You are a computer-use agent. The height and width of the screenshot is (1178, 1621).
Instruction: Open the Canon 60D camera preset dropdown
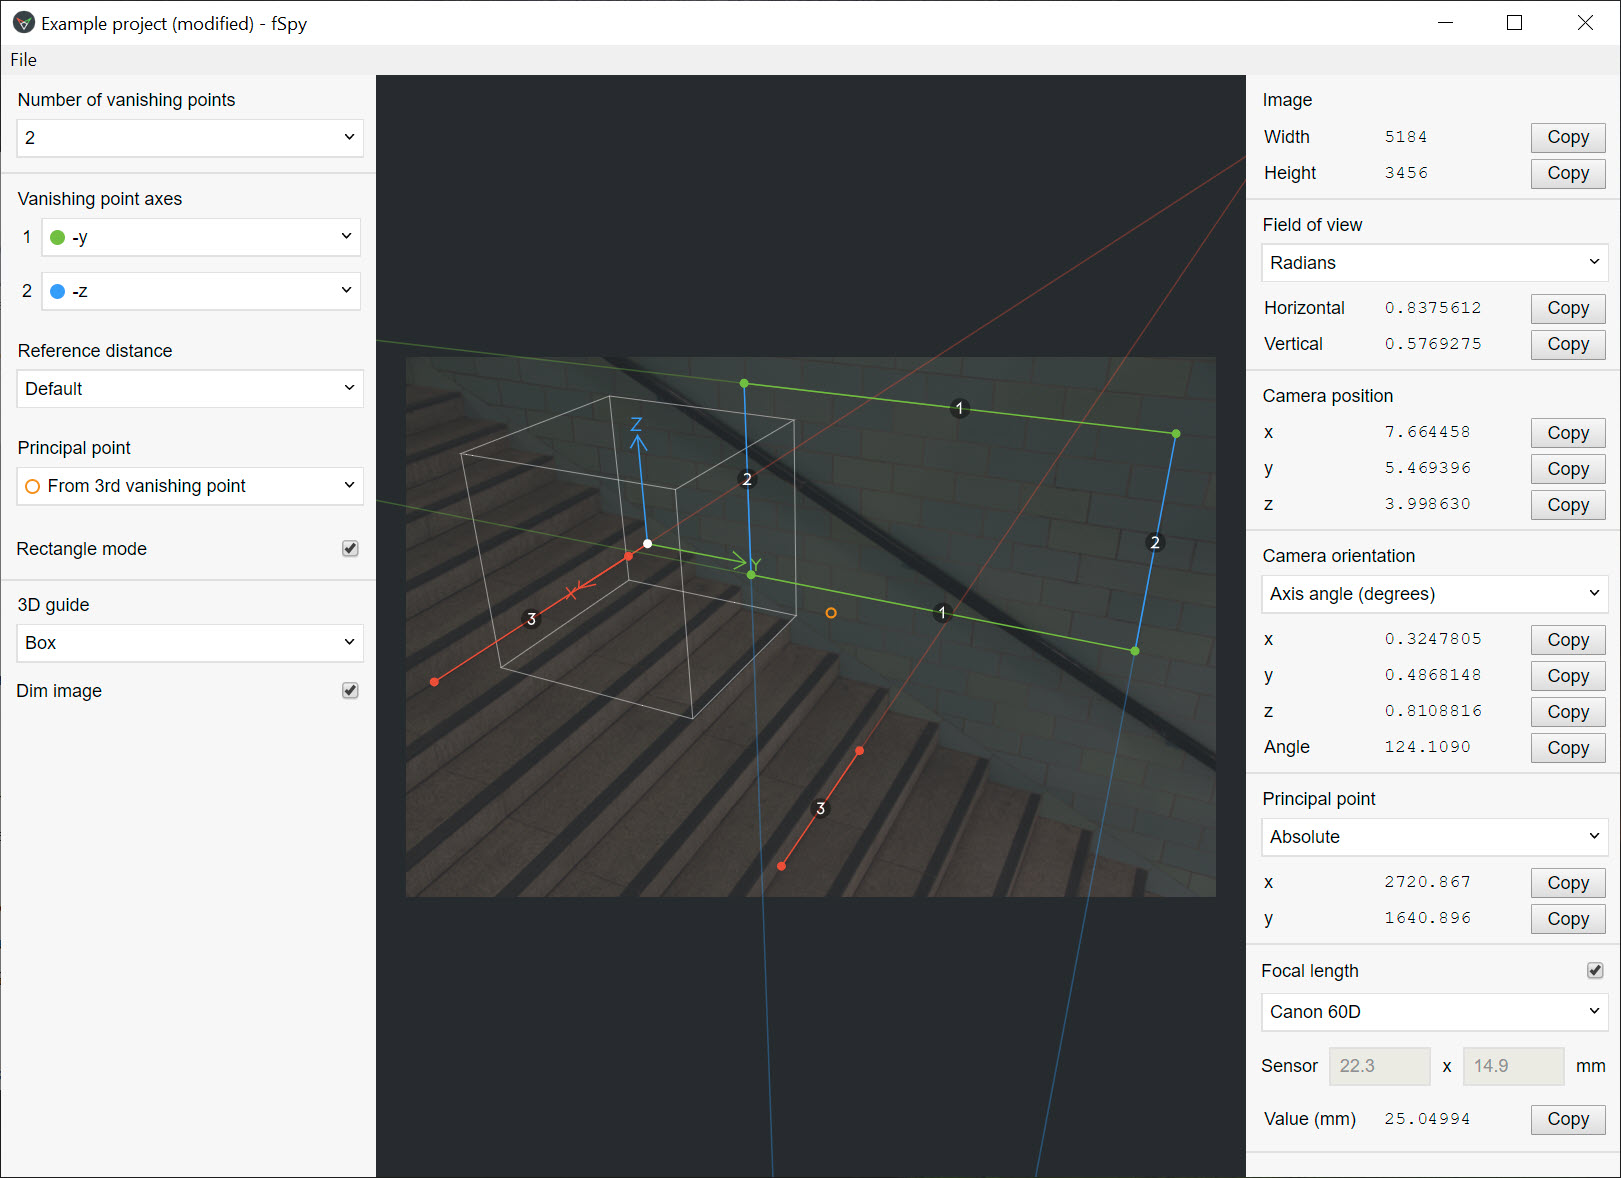(1434, 1012)
